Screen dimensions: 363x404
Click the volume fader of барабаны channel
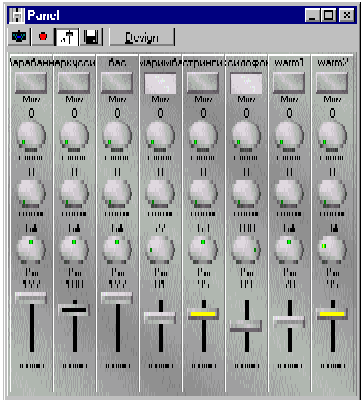tap(31, 298)
